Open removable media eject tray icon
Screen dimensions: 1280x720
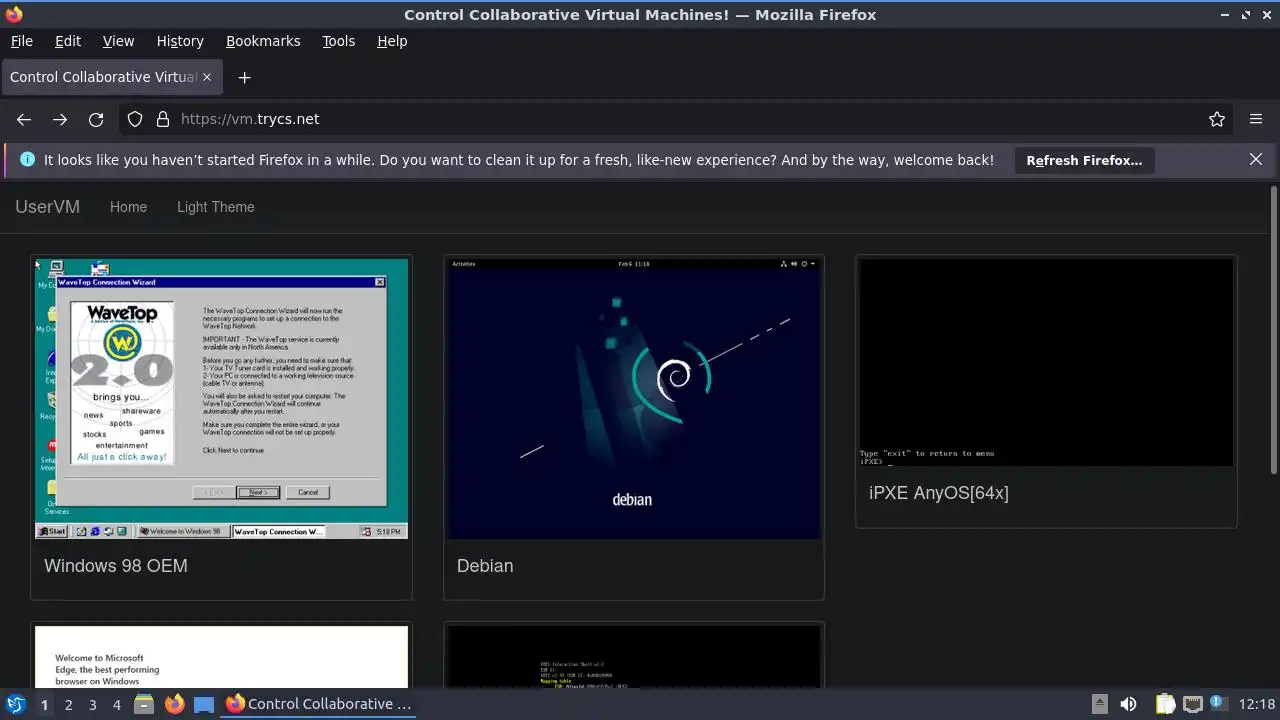coord(1099,704)
